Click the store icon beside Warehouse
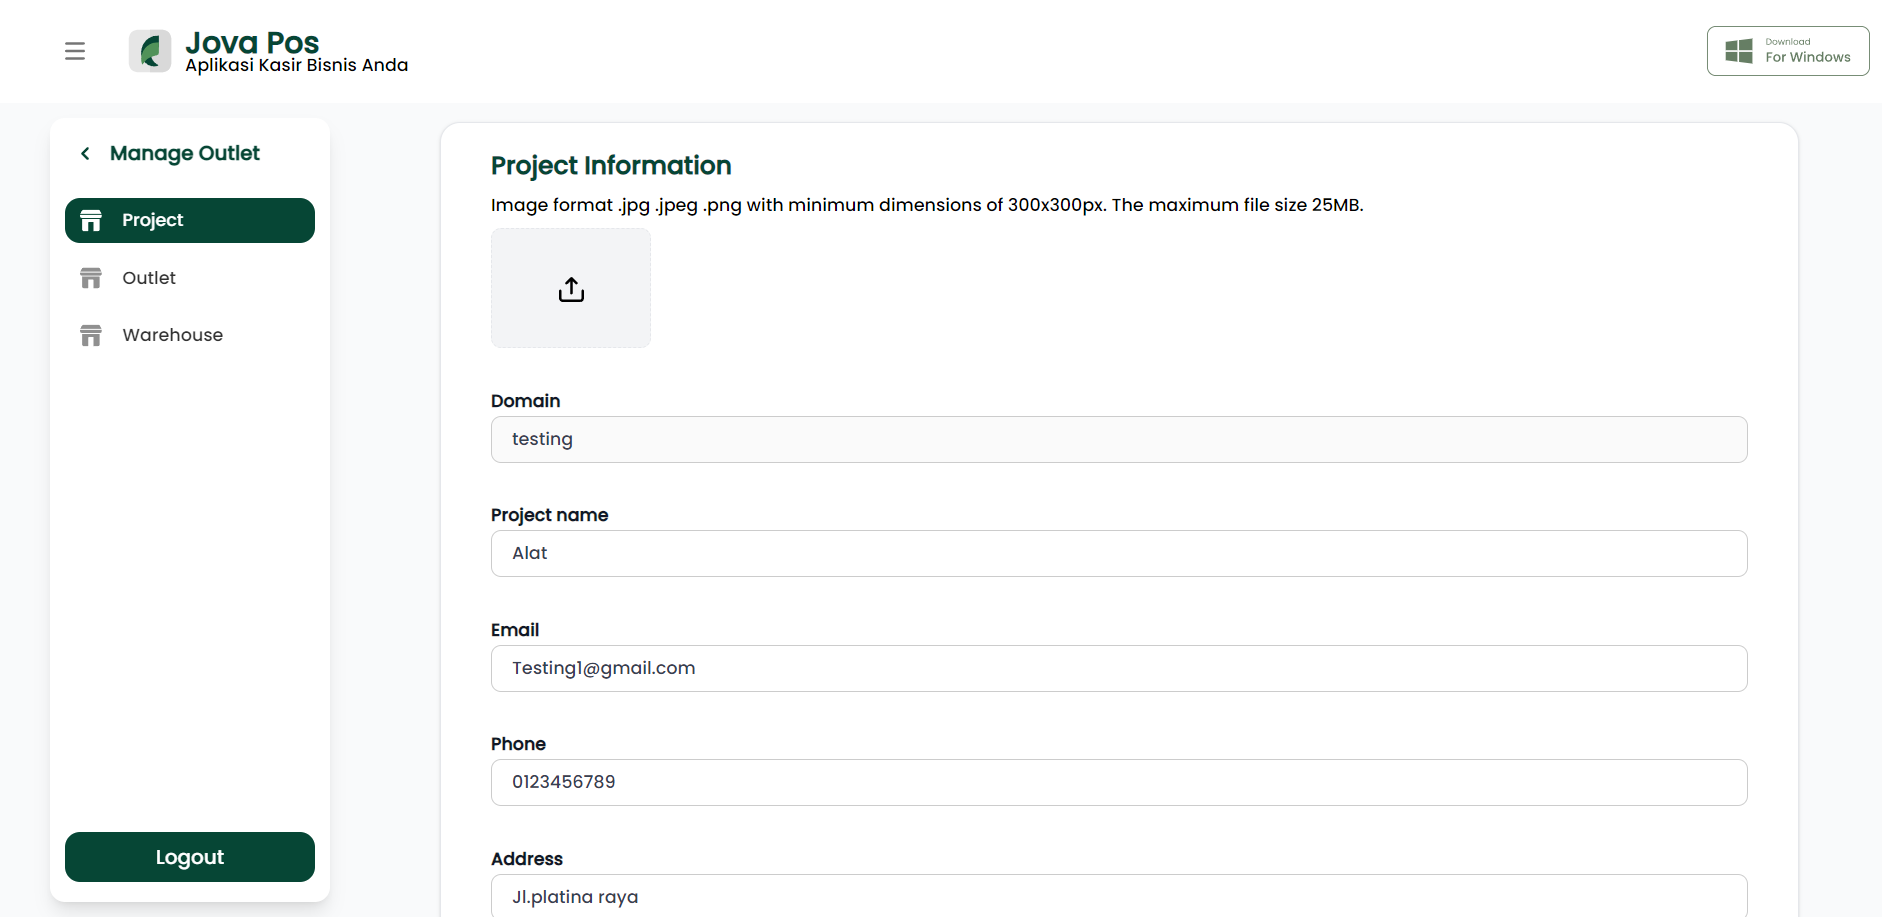 coord(91,335)
